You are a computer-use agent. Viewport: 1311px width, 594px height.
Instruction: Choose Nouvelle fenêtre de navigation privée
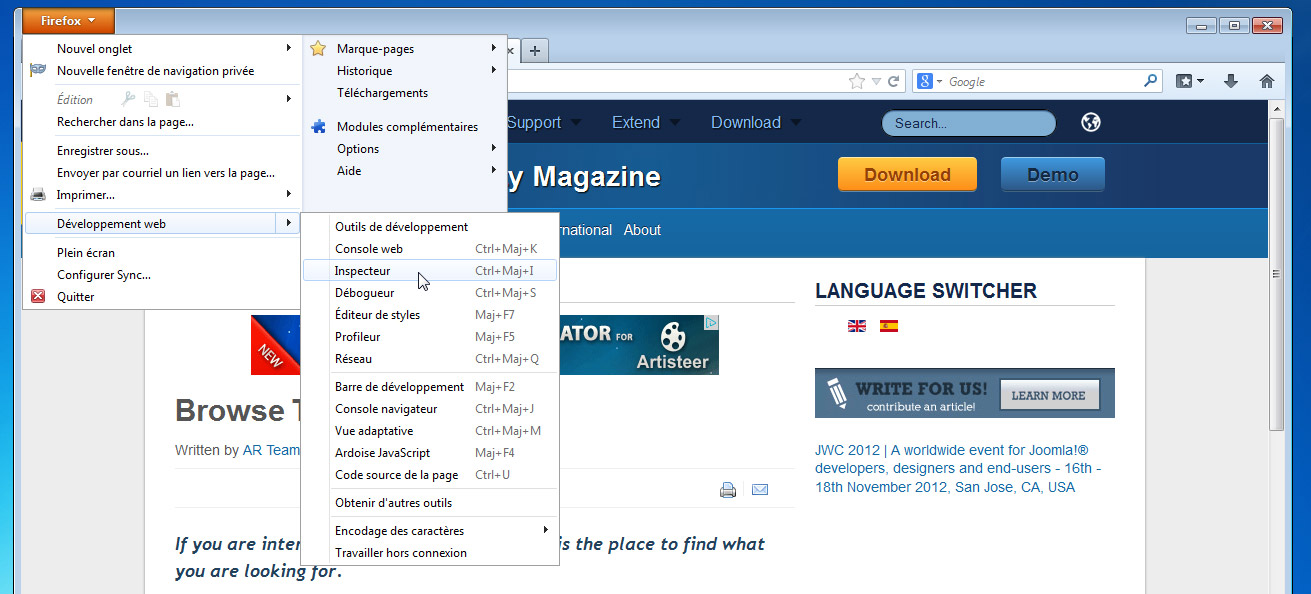click(155, 71)
